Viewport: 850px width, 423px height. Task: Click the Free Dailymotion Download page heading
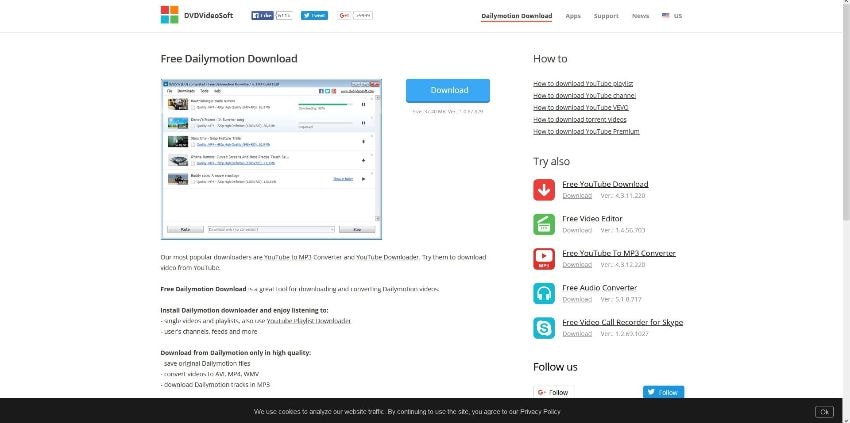229,59
